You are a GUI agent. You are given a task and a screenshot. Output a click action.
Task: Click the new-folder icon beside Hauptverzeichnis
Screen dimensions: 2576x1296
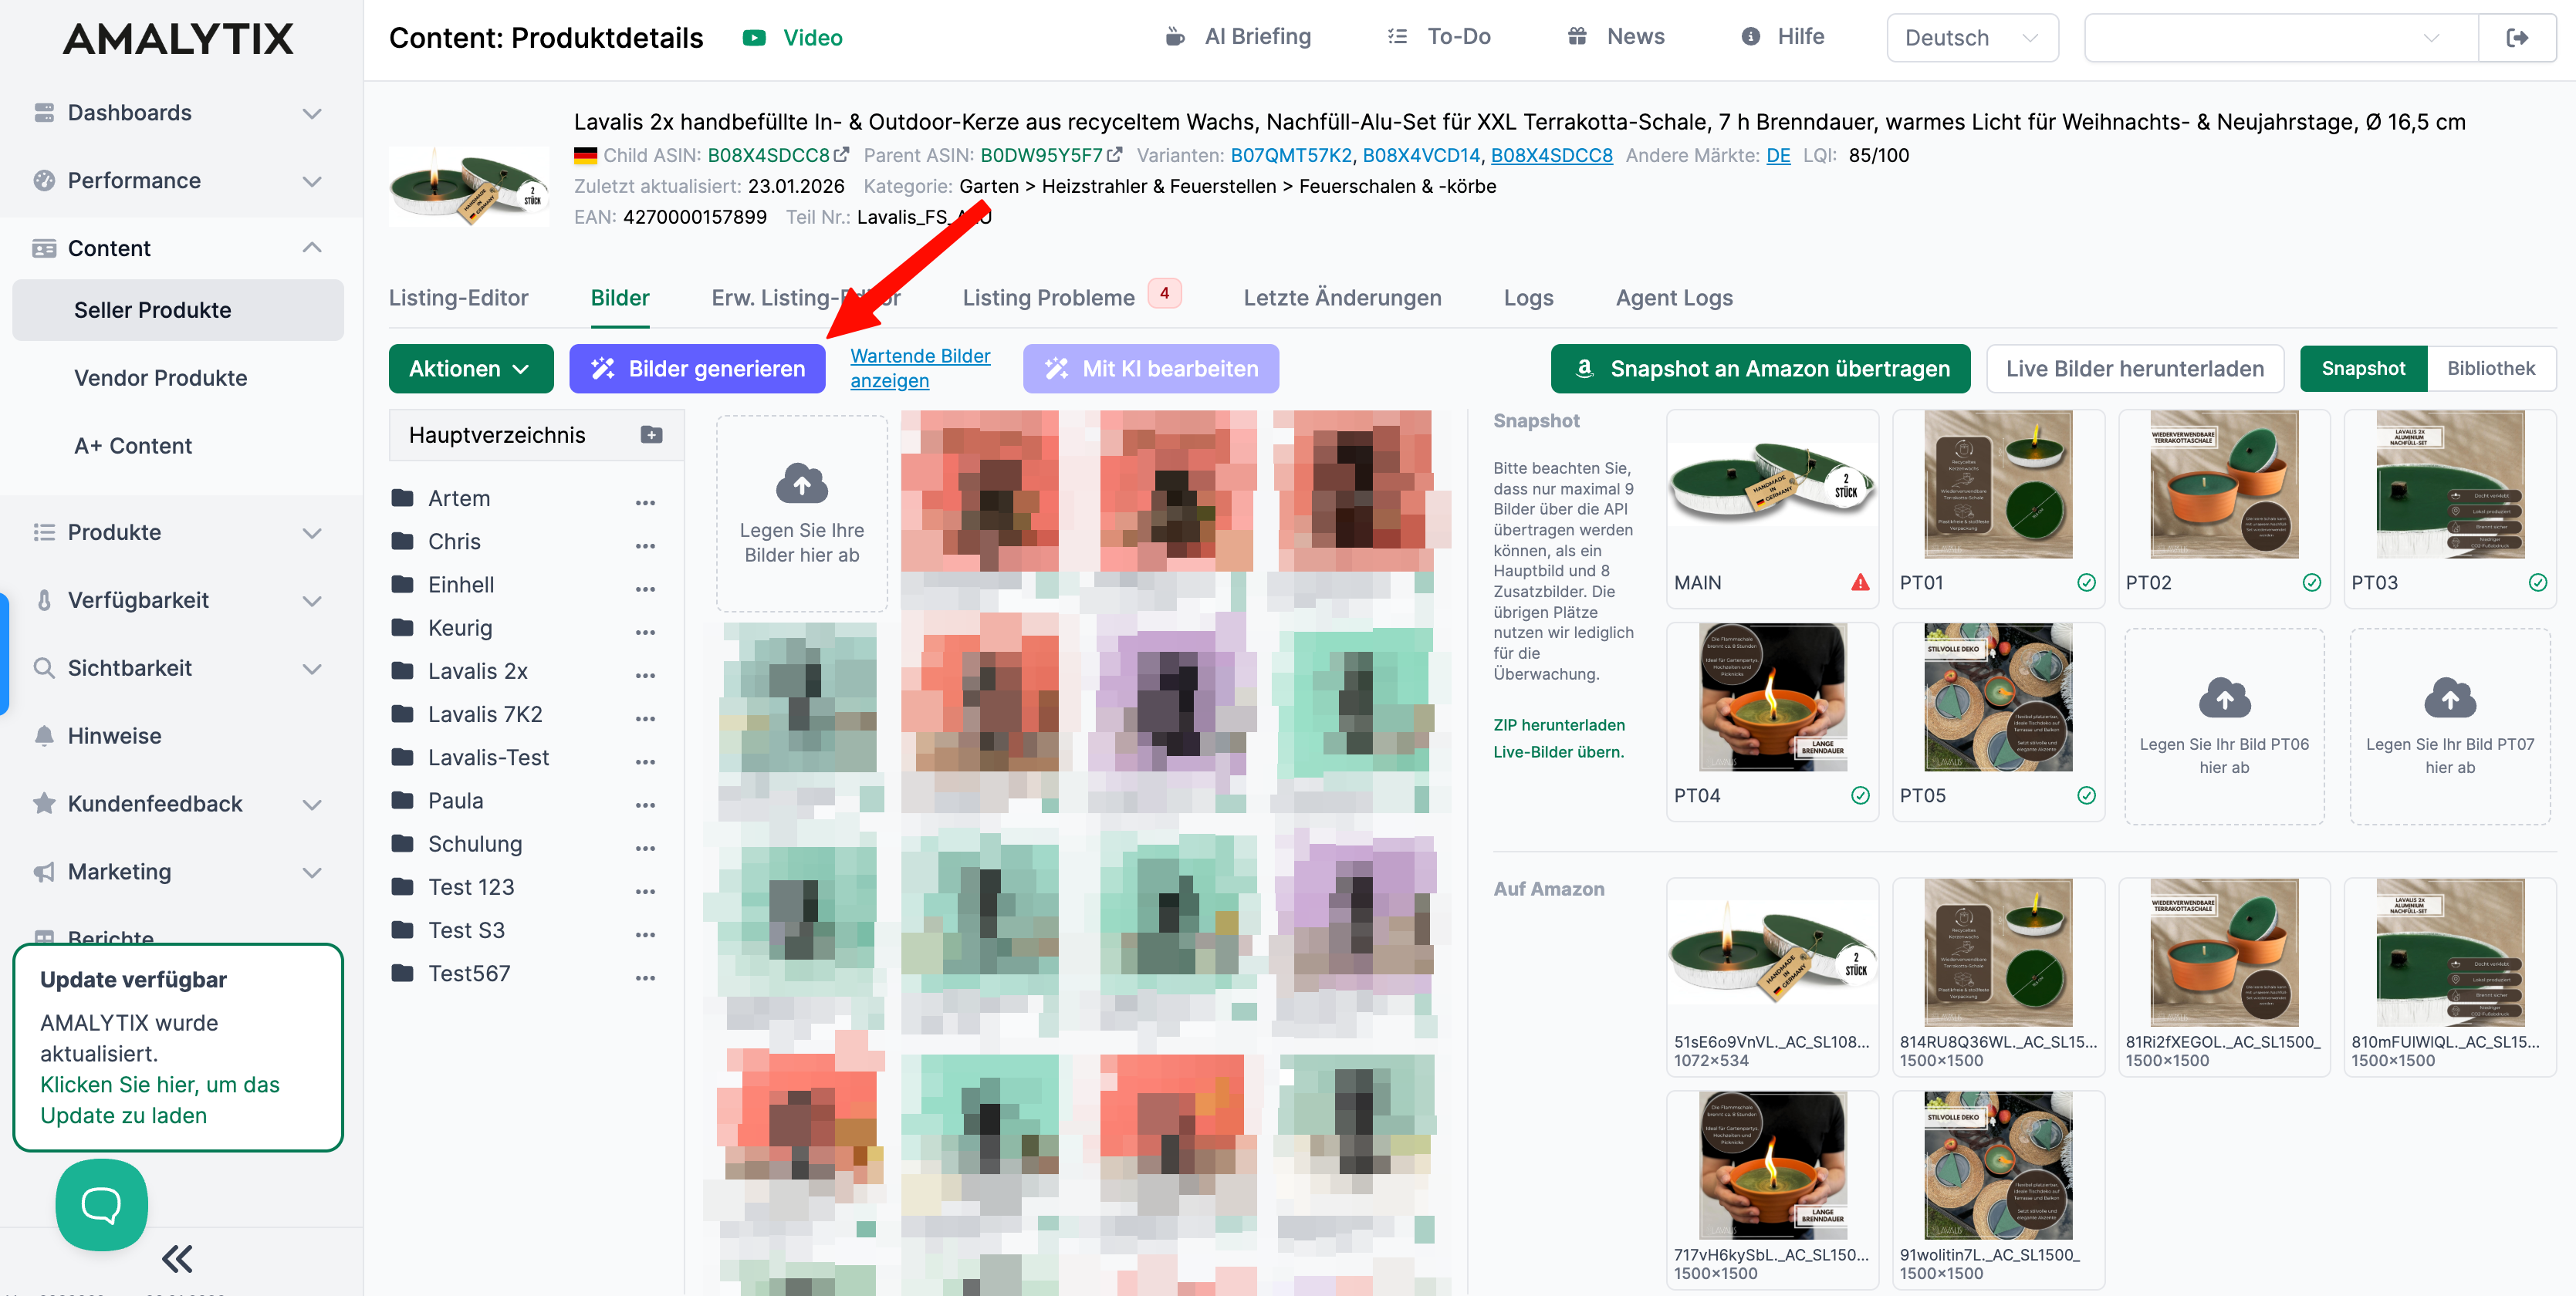tap(651, 435)
